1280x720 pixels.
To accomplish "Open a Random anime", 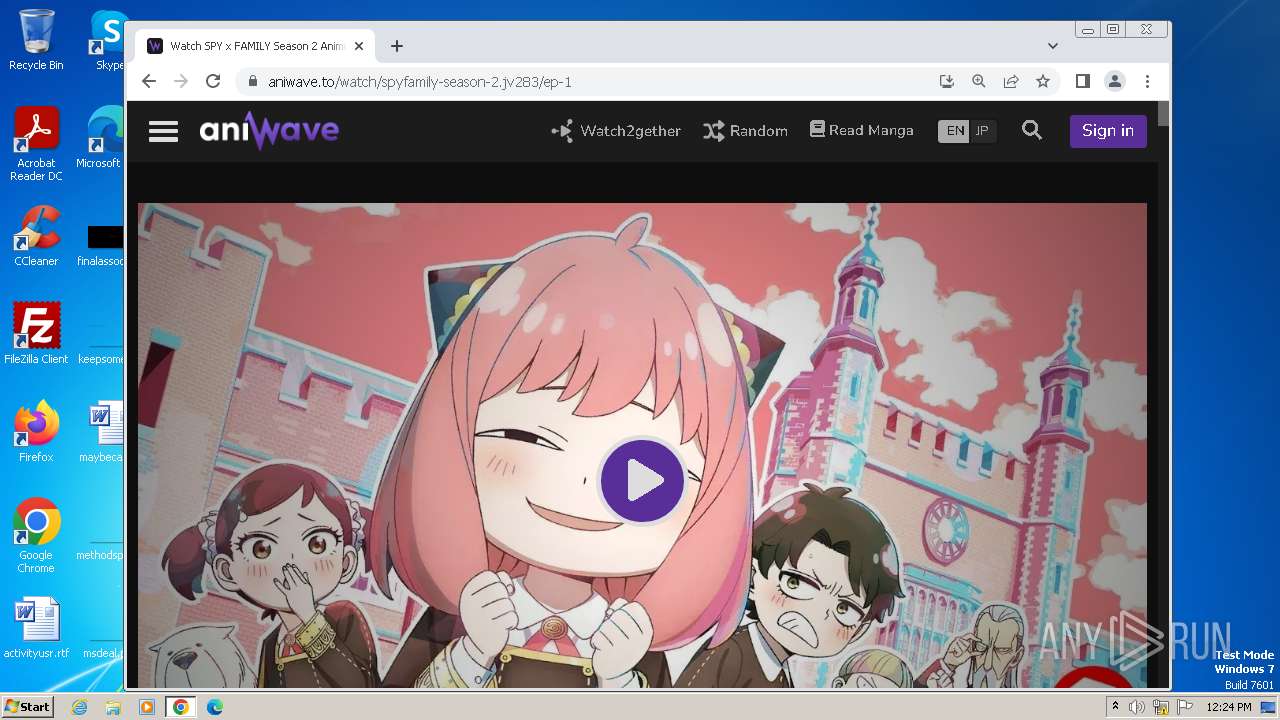I will (x=745, y=131).
